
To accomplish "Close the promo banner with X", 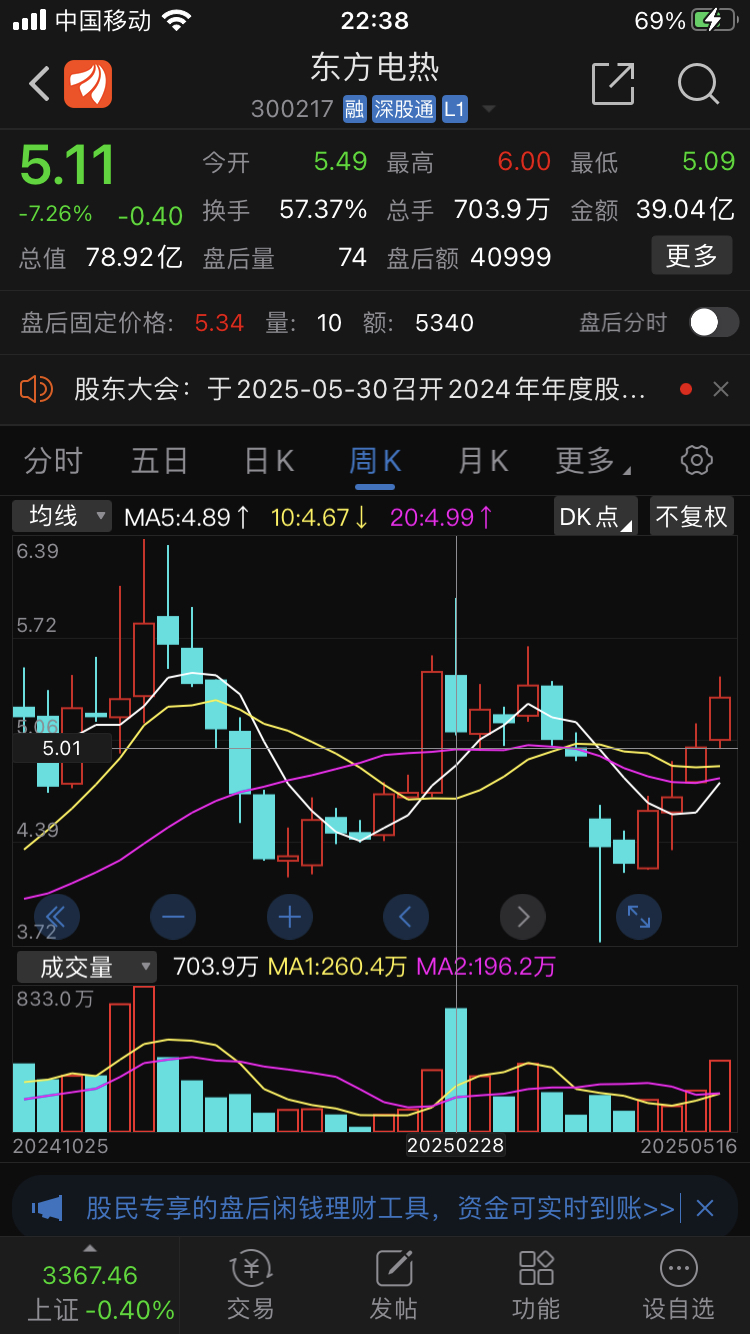I will pyautogui.click(x=705, y=1208).
